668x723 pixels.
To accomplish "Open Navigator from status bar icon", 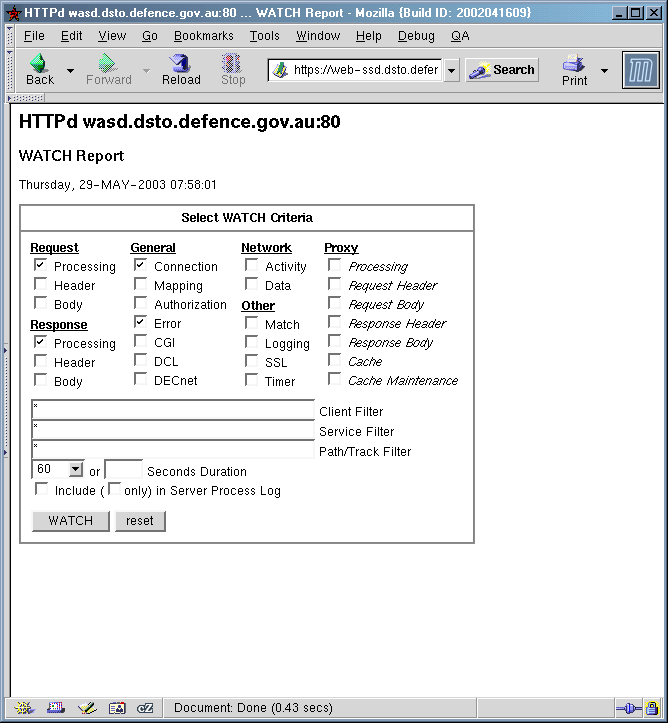I will coord(24,707).
